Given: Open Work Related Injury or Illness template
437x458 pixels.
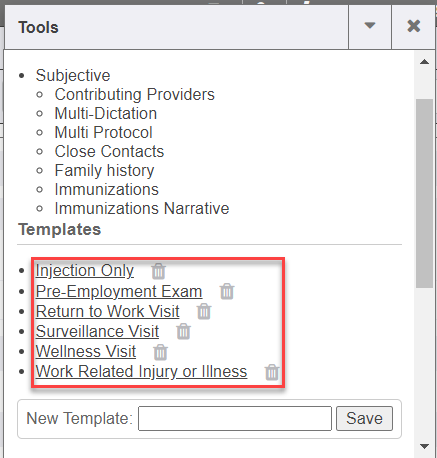Looking at the screenshot, I should (141, 371).
